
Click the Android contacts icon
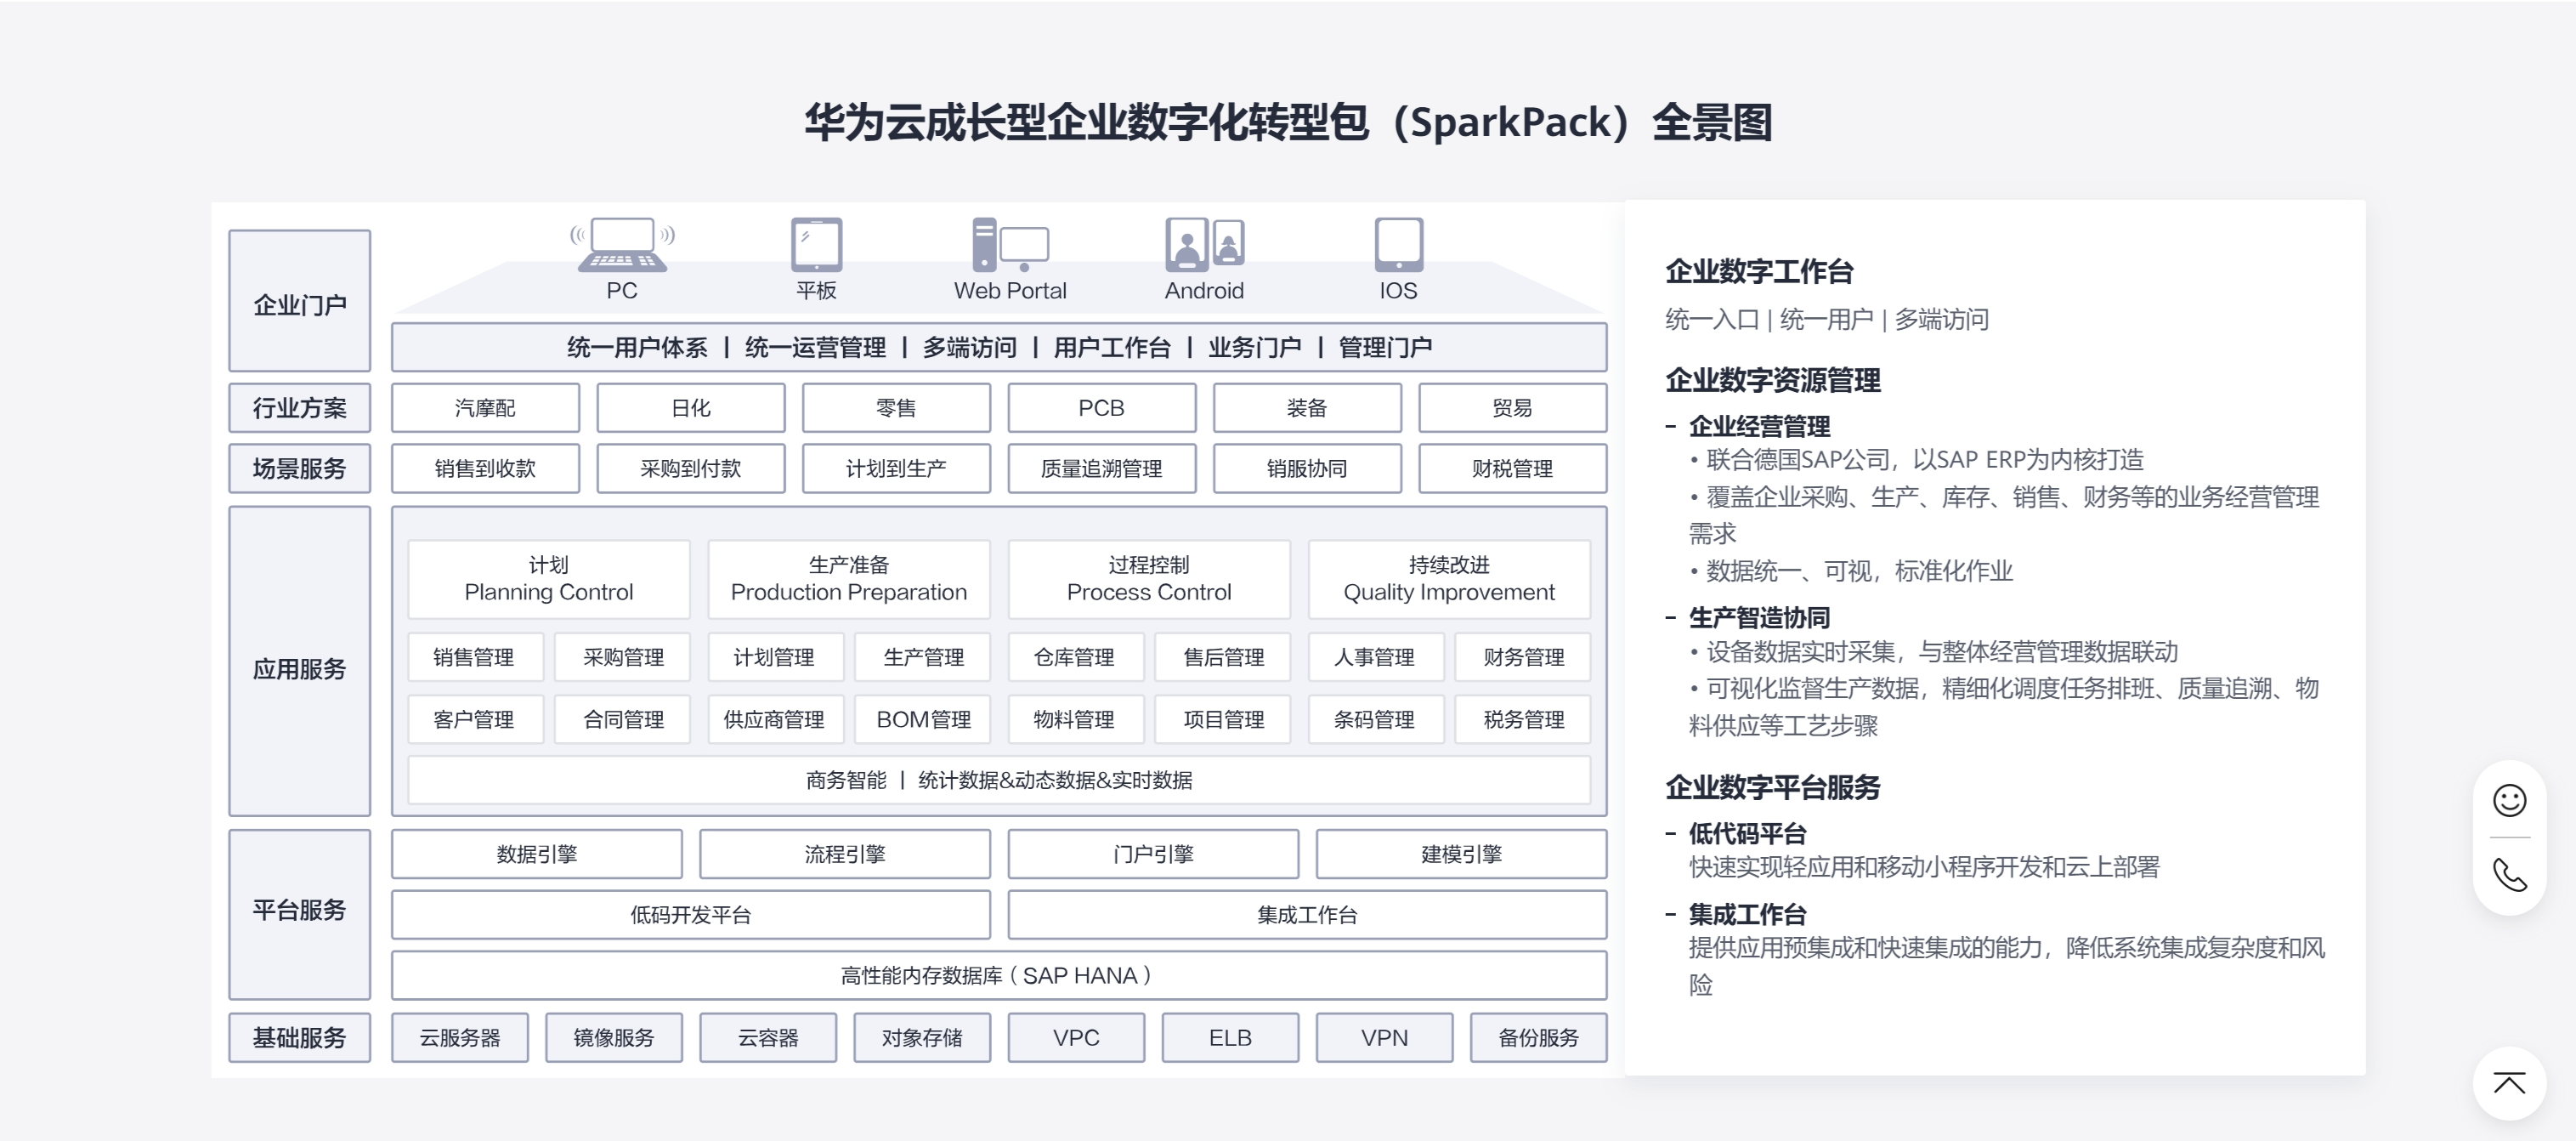pos(1204,245)
